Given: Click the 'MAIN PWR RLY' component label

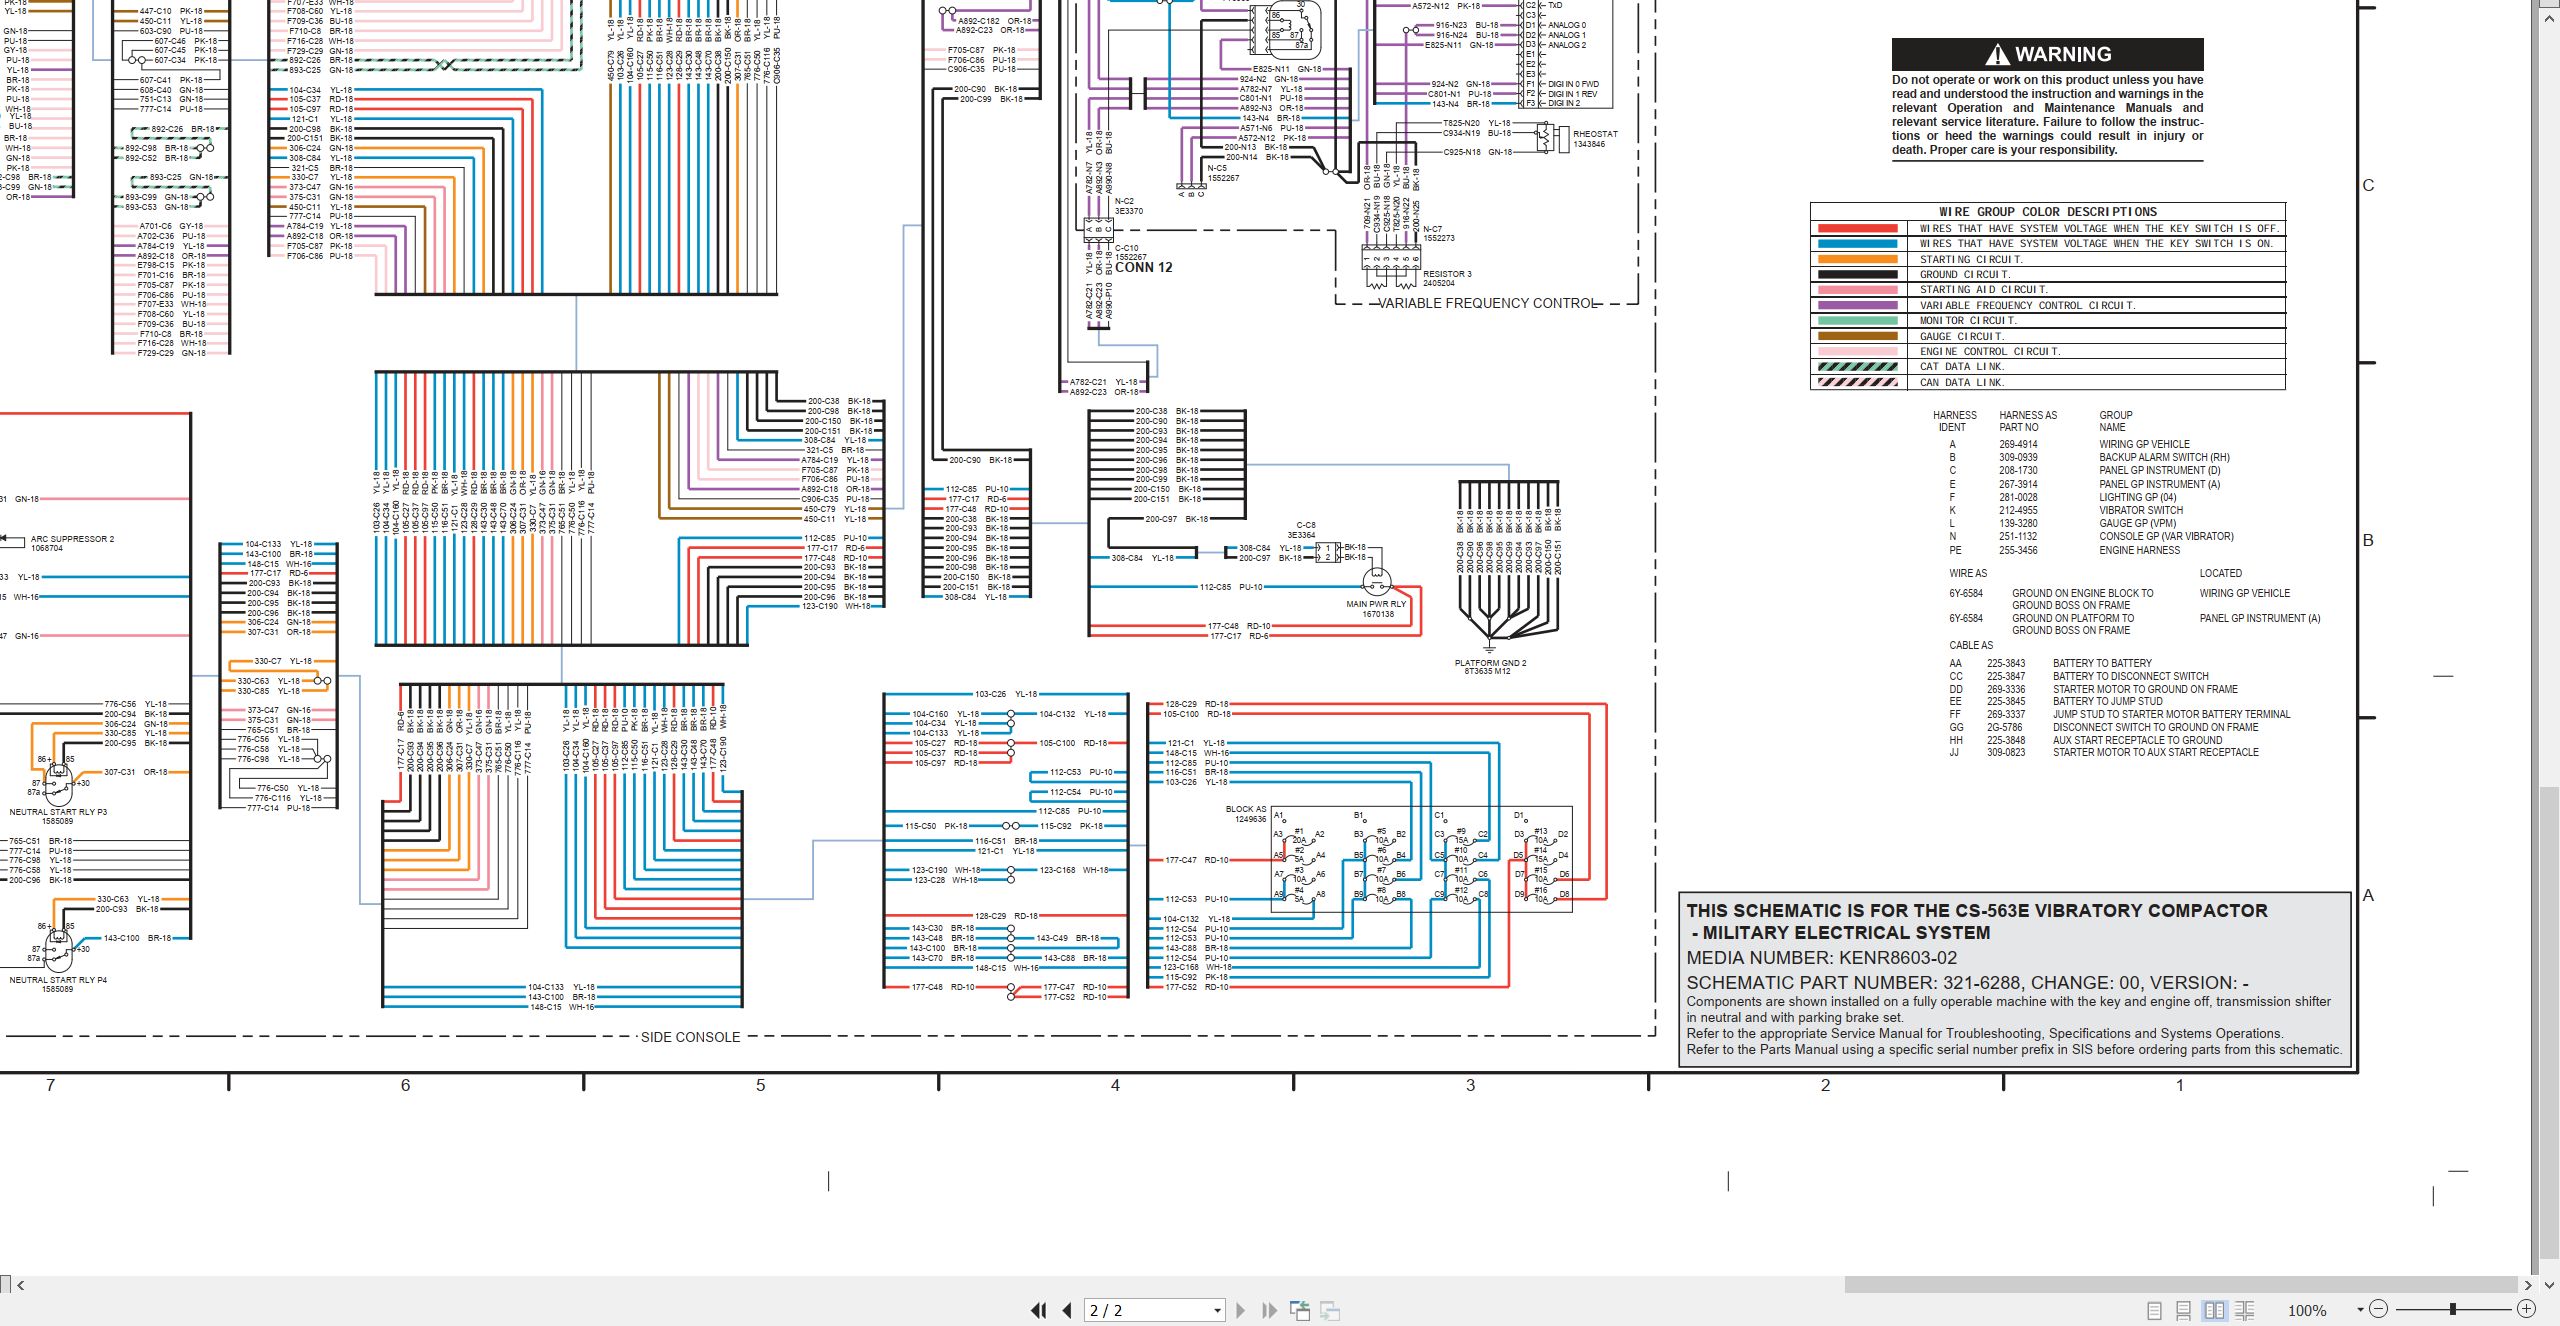Looking at the screenshot, I should [x=1376, y=604].
